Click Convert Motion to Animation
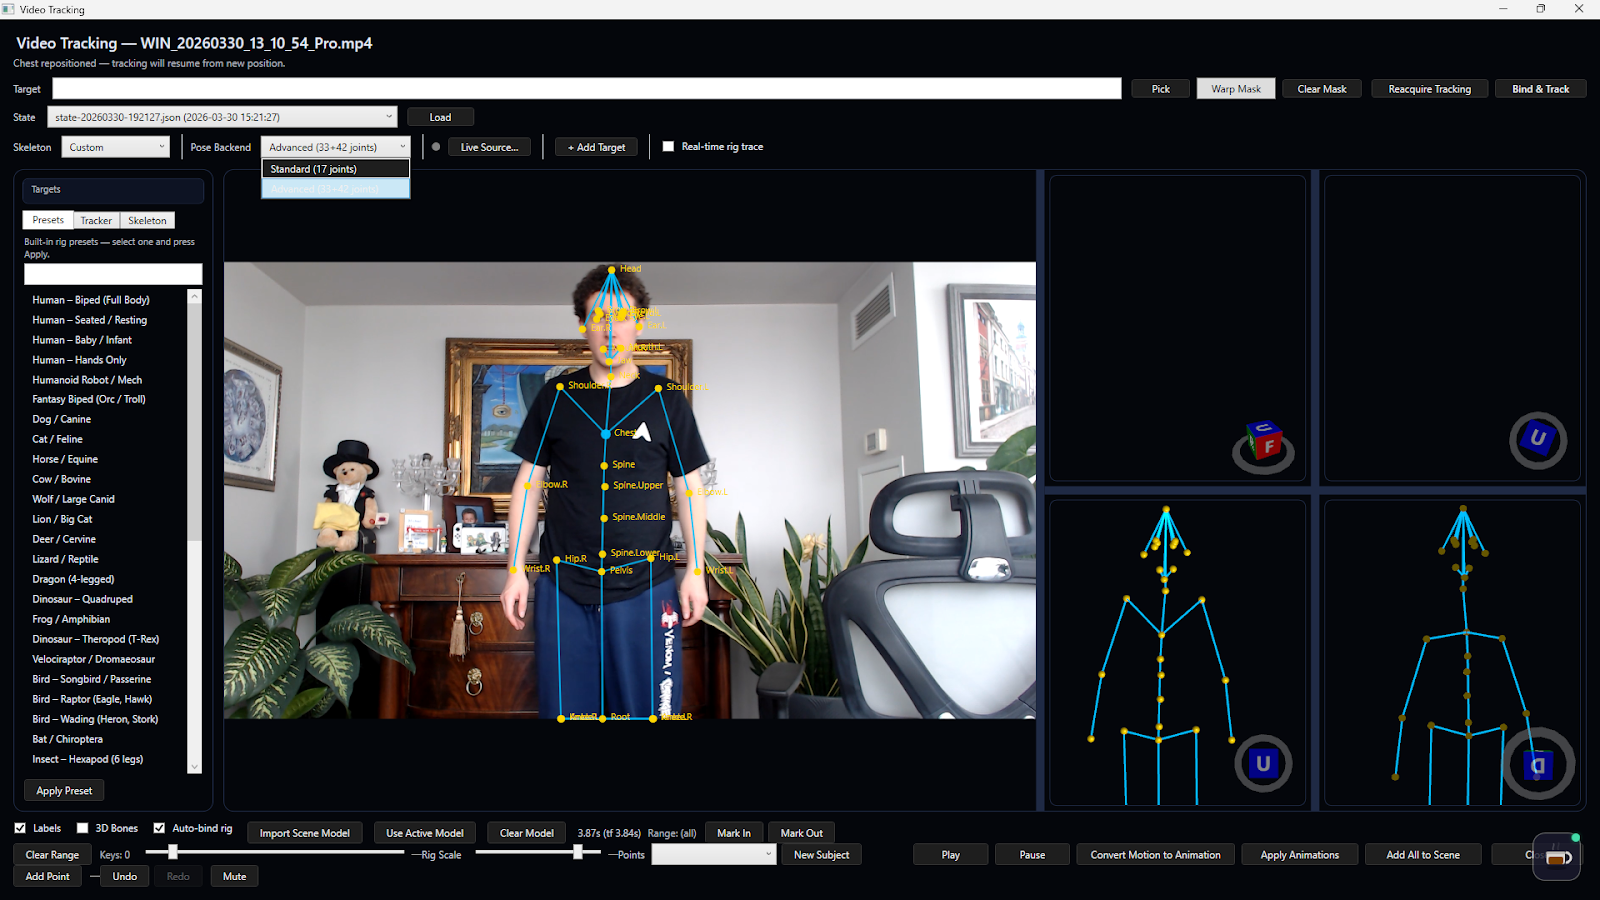Viewport: 1600px width, 900px height. coord(1155,854)
